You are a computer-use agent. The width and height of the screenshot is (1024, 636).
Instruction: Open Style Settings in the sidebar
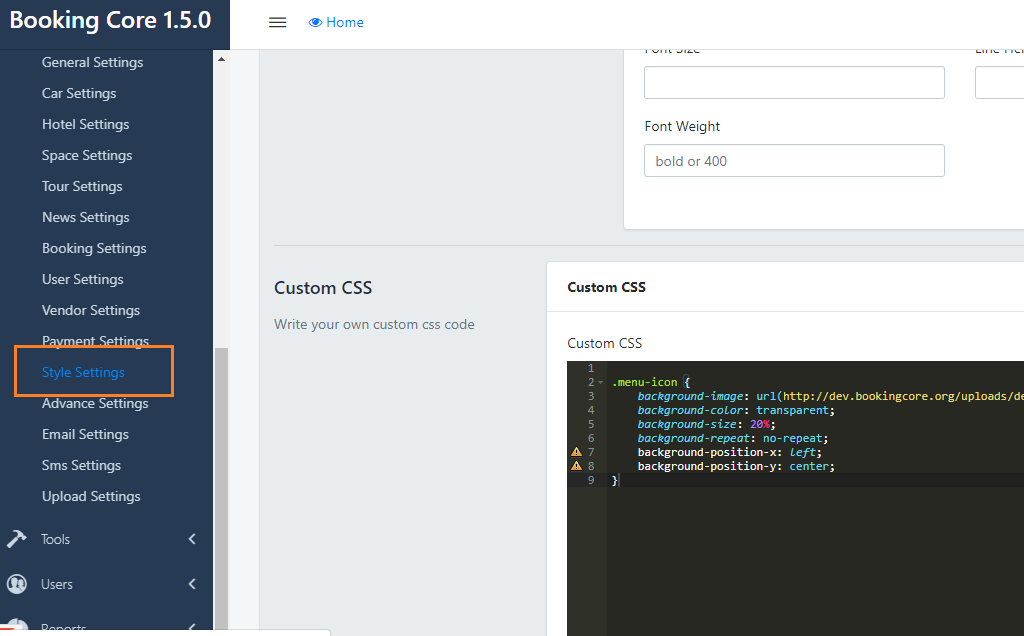coord(83,372)
